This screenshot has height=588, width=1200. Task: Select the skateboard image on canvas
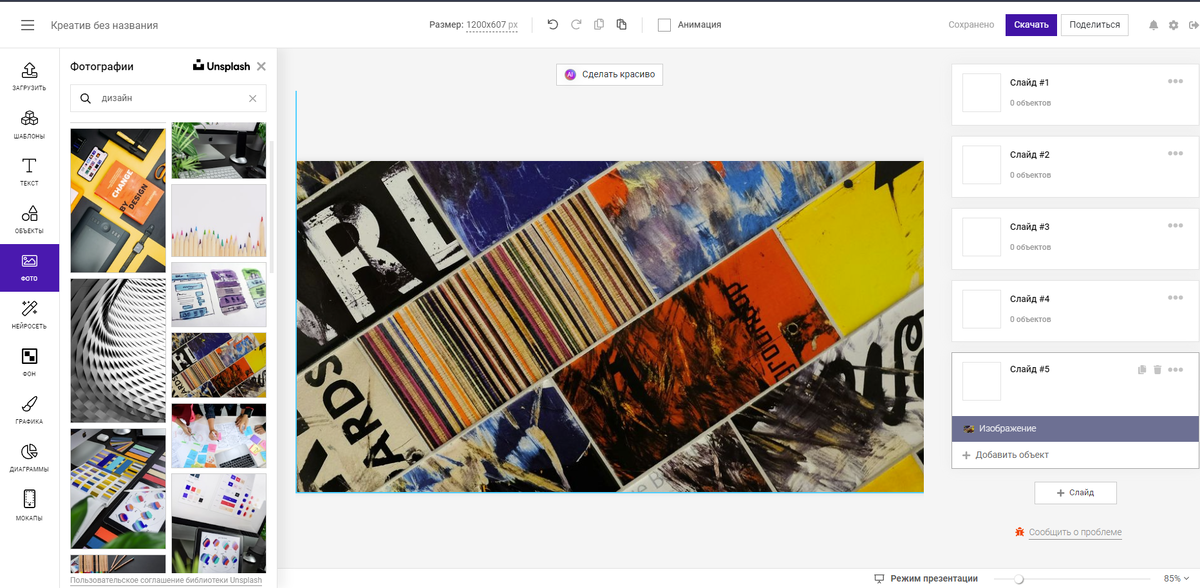coord(610,326)
